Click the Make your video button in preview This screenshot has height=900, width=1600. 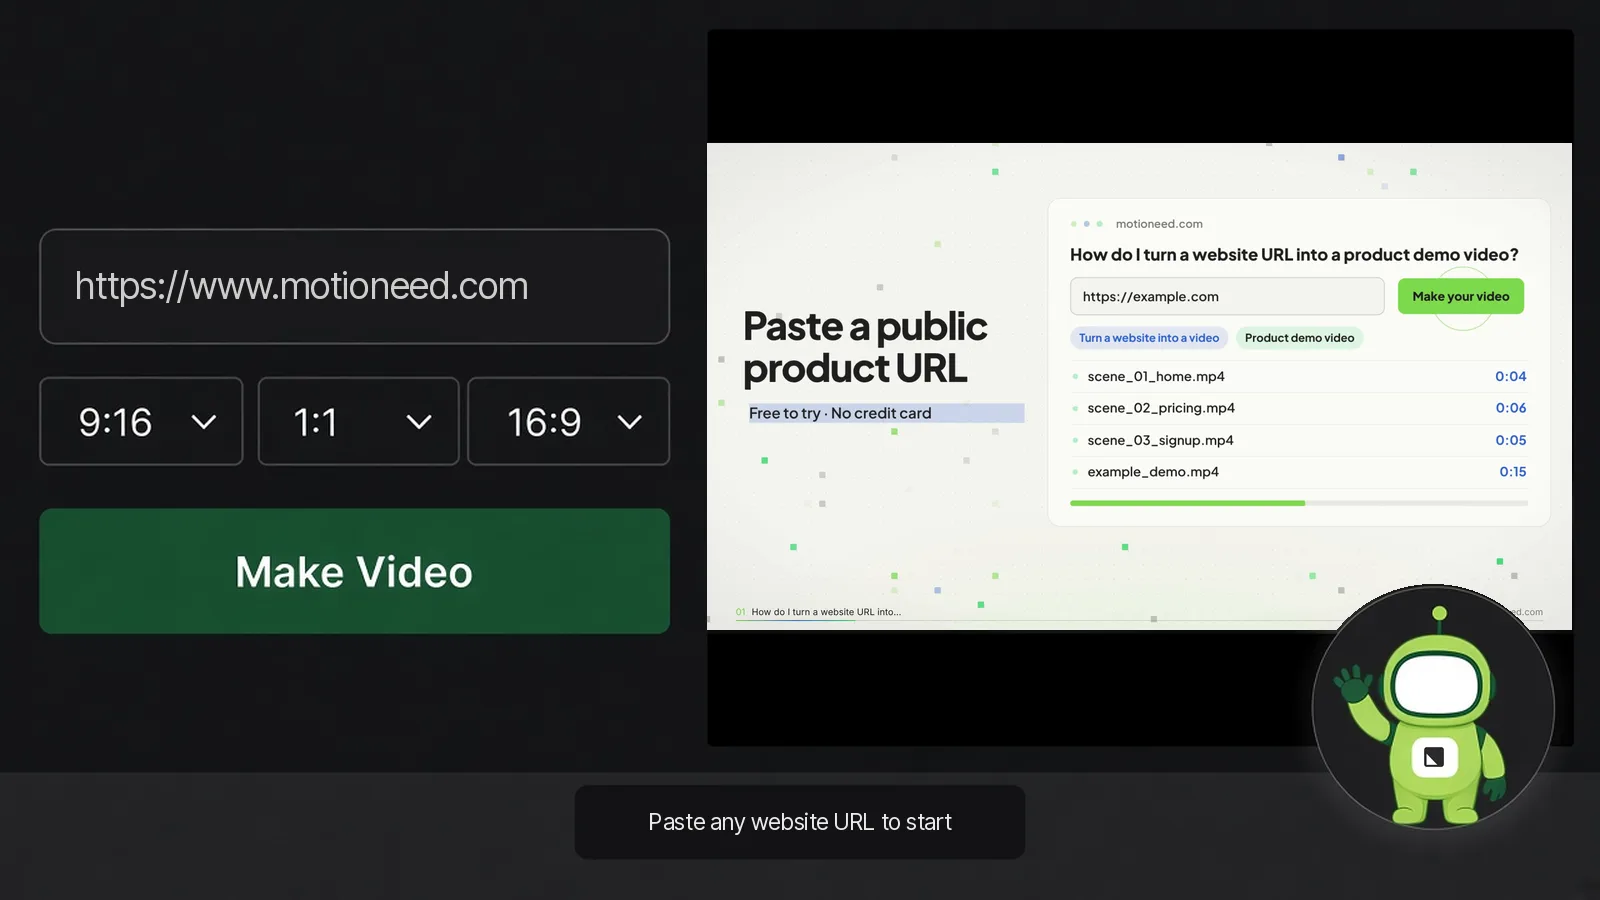1460,296
